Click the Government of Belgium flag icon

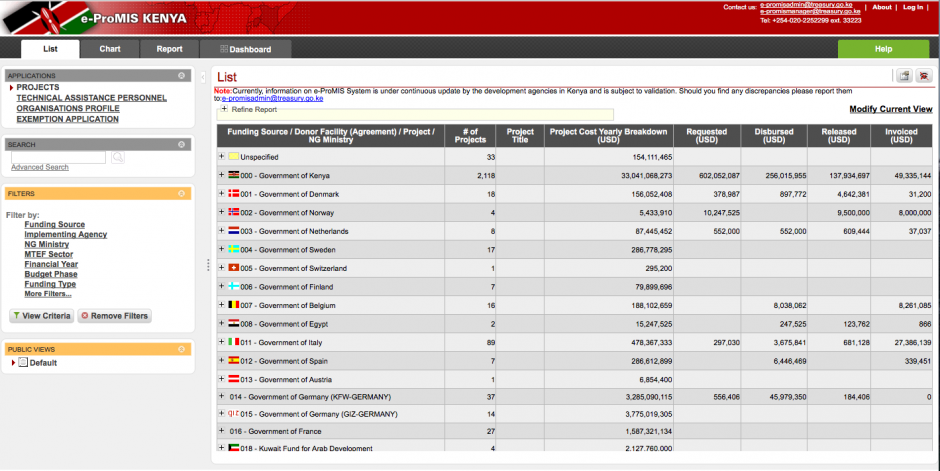(234, 305)
